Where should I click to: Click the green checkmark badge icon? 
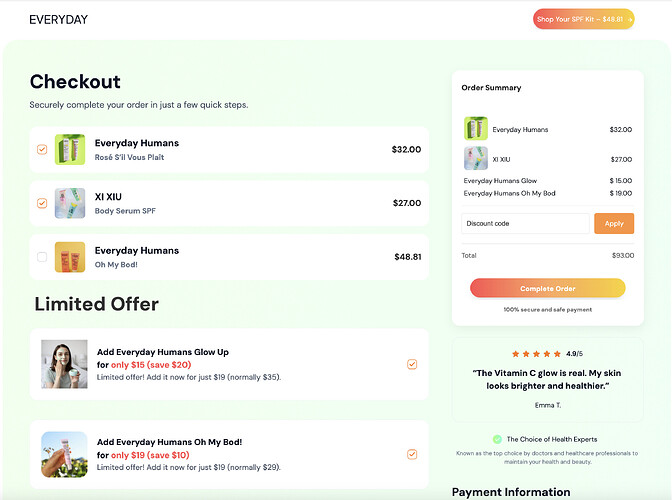coord(497,439)
